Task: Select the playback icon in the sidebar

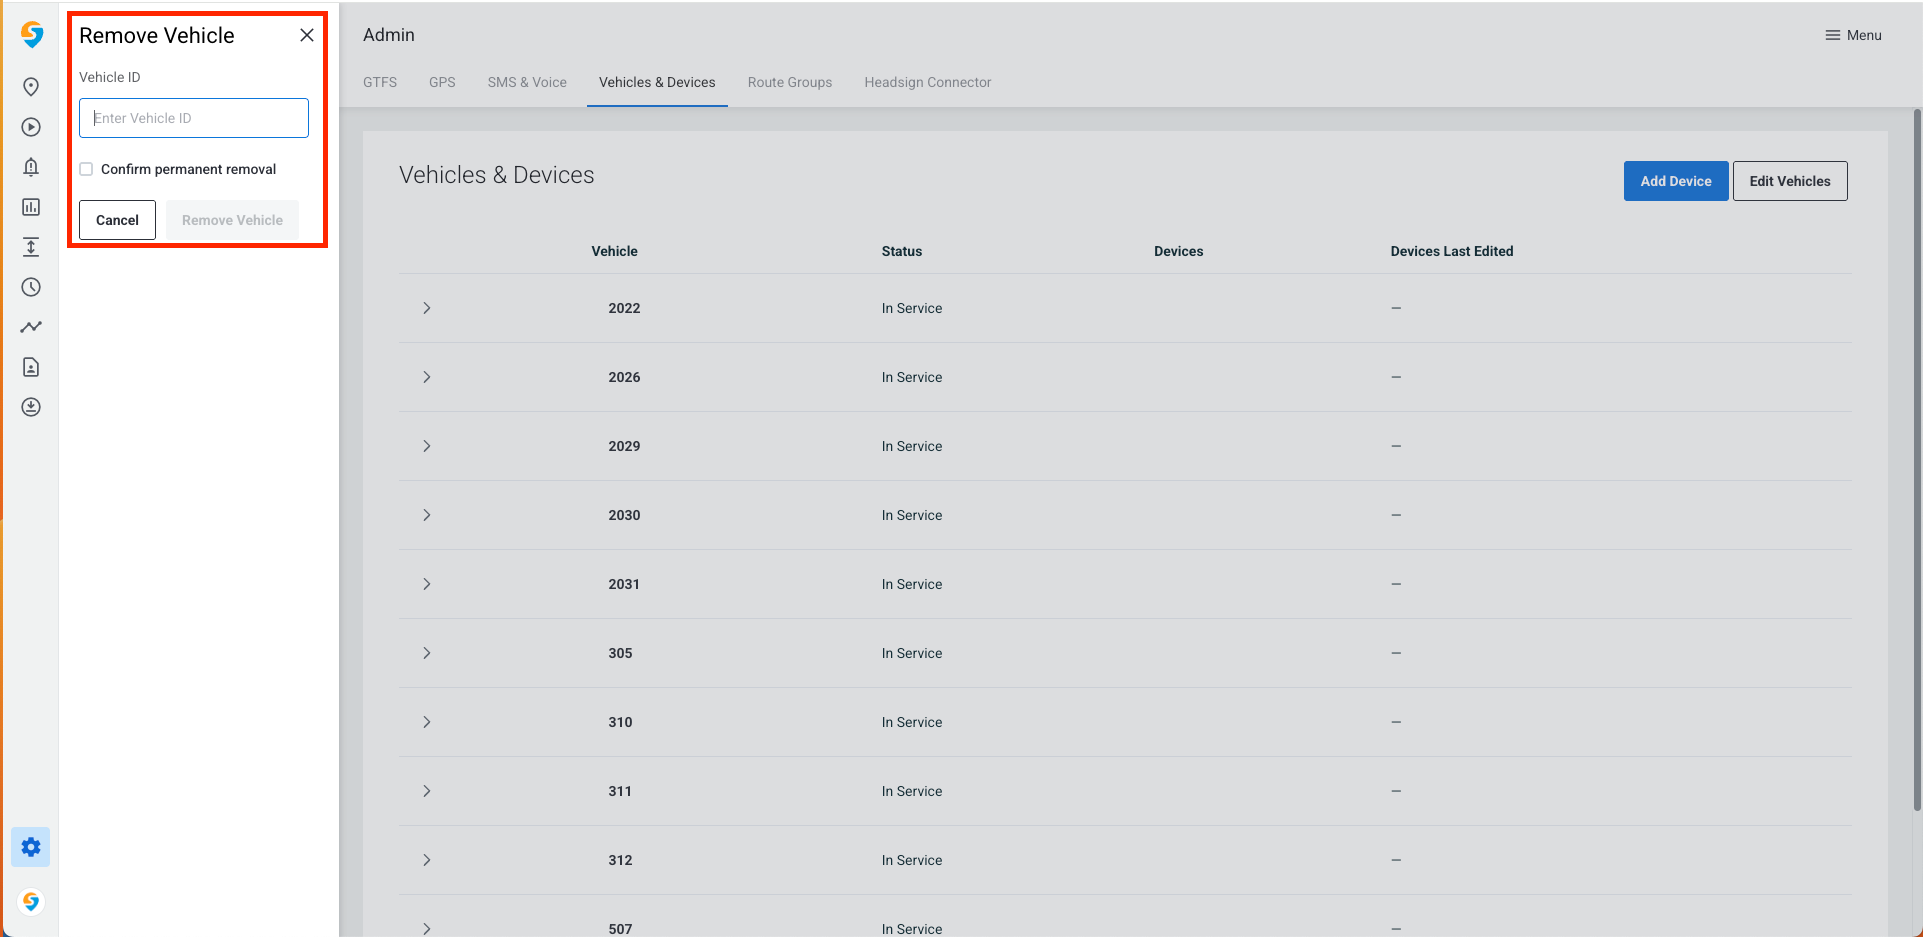Action: coord(30,127)
